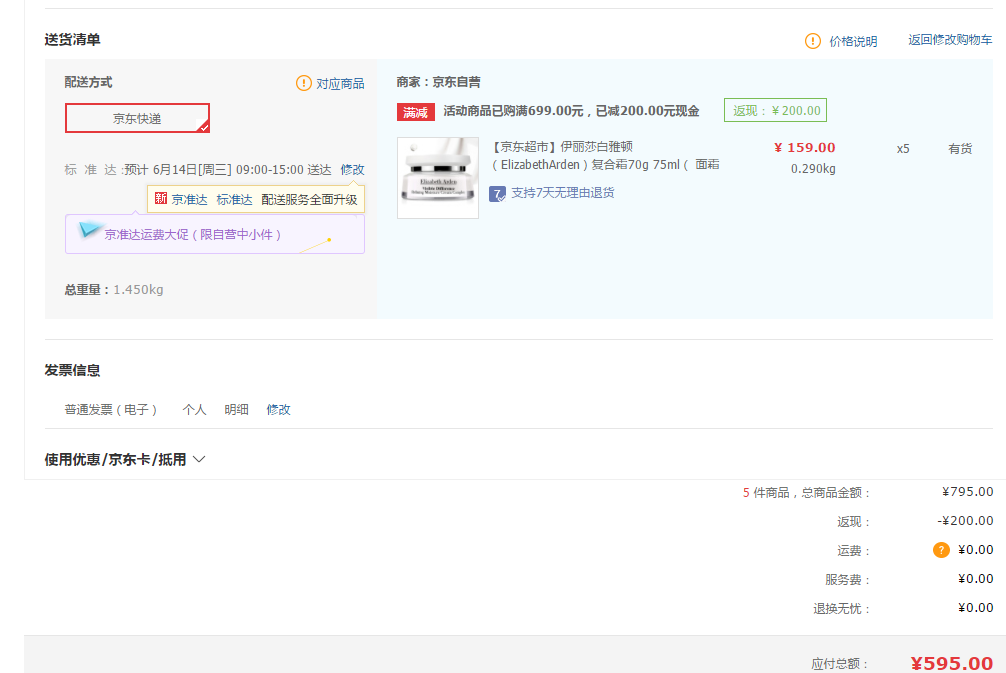1006x673 pixels.
Task: Click the cashback amount -¥200.00
Action: point(965,520)
